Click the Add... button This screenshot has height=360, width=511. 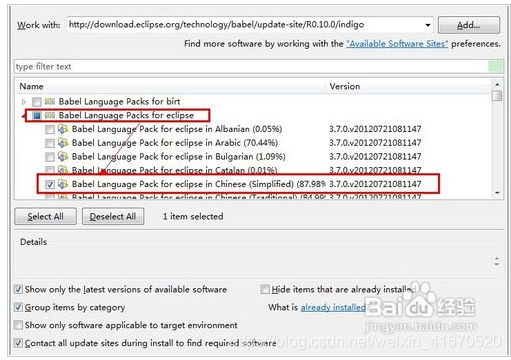[469, 25]
